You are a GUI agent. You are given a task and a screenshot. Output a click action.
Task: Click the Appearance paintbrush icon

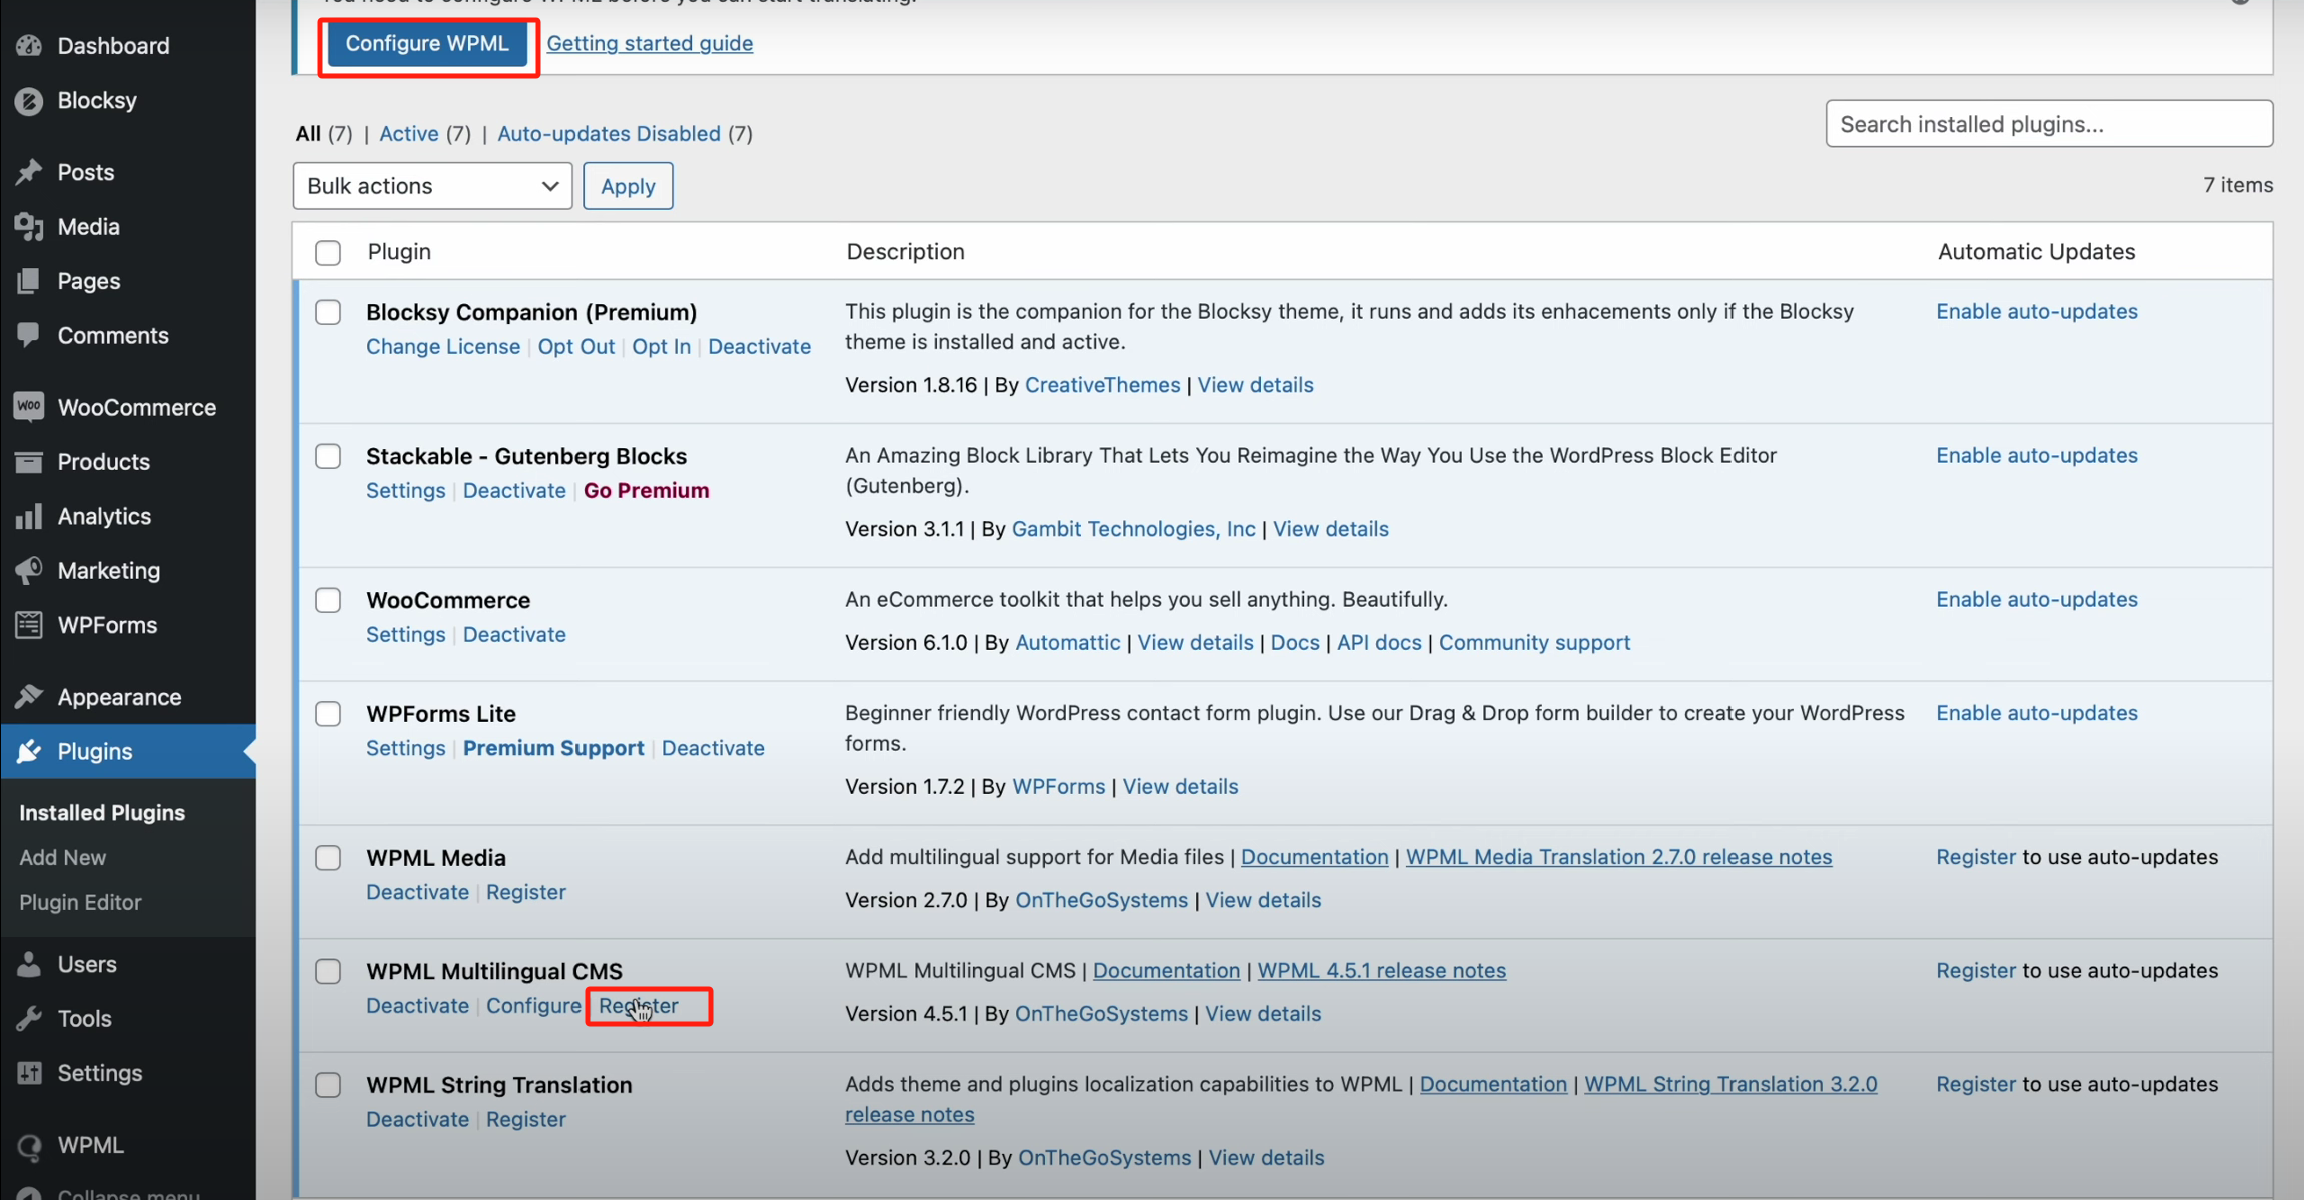click(x=29, y=696)
